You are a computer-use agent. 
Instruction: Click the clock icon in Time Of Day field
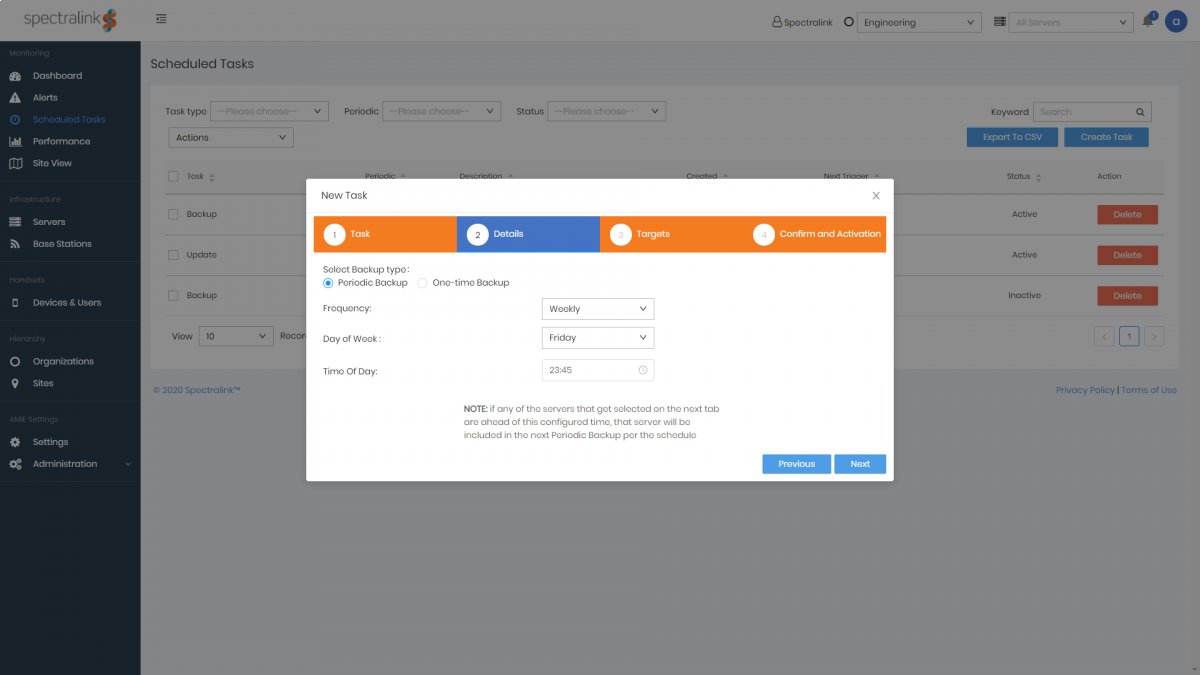[641, 369]
